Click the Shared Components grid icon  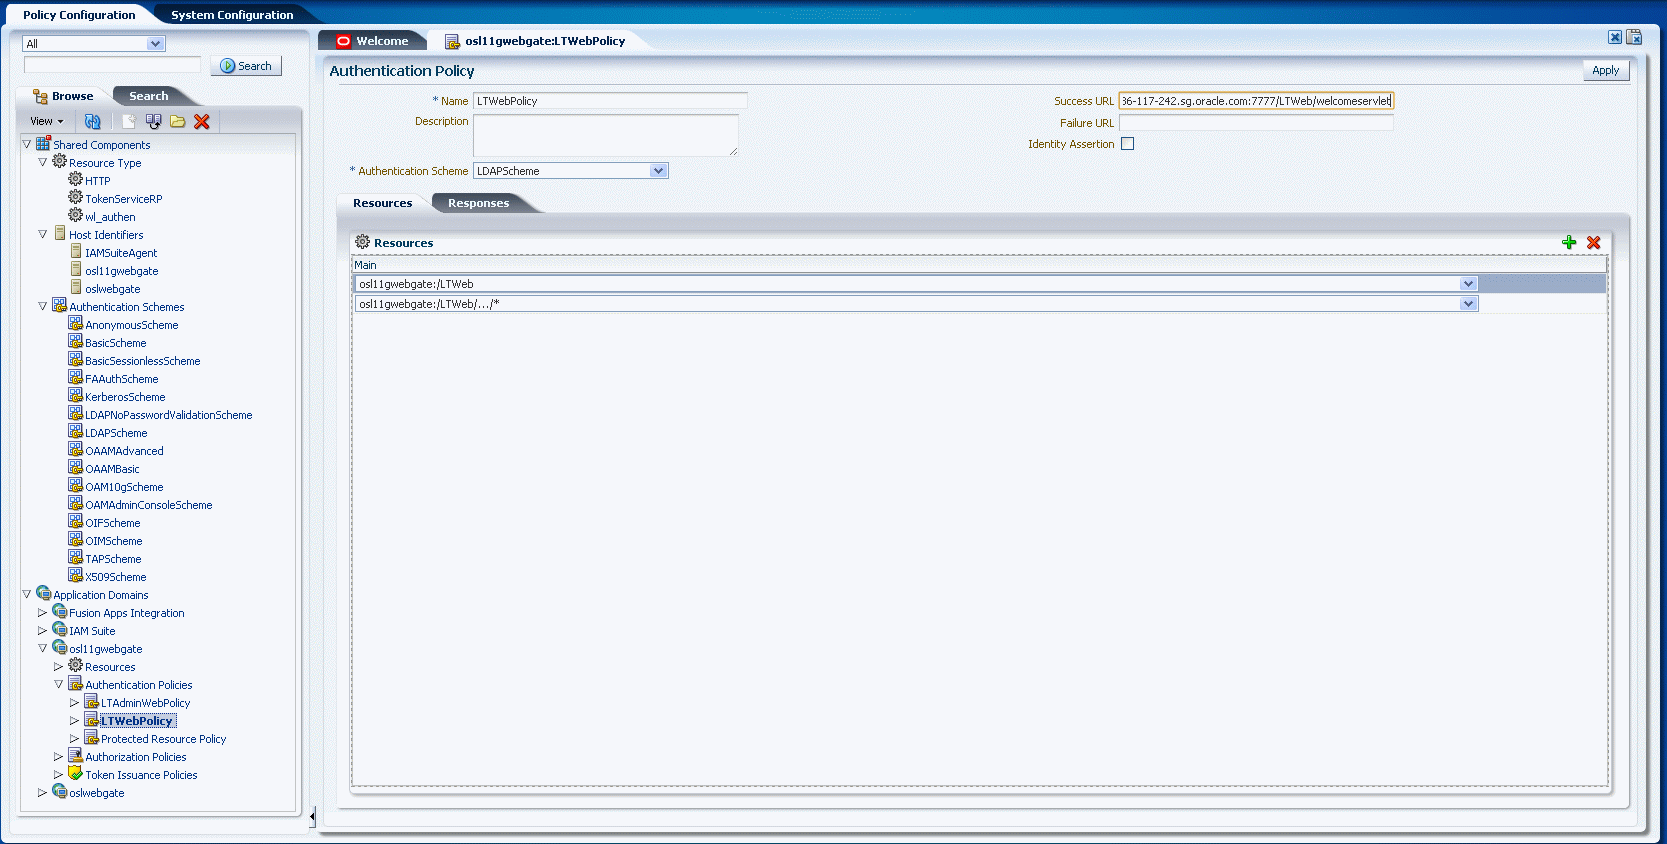pos(43,143)
